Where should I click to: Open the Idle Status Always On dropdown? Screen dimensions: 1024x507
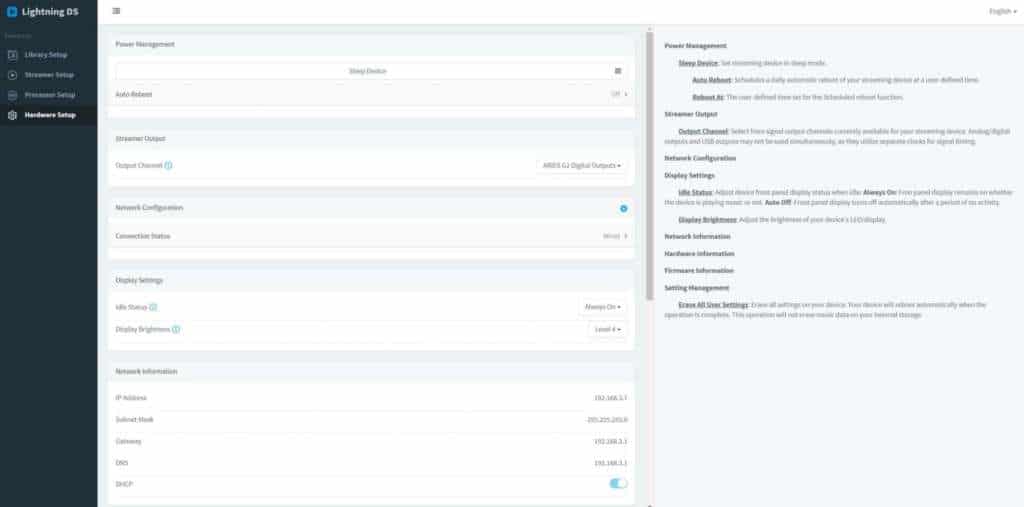601,306
